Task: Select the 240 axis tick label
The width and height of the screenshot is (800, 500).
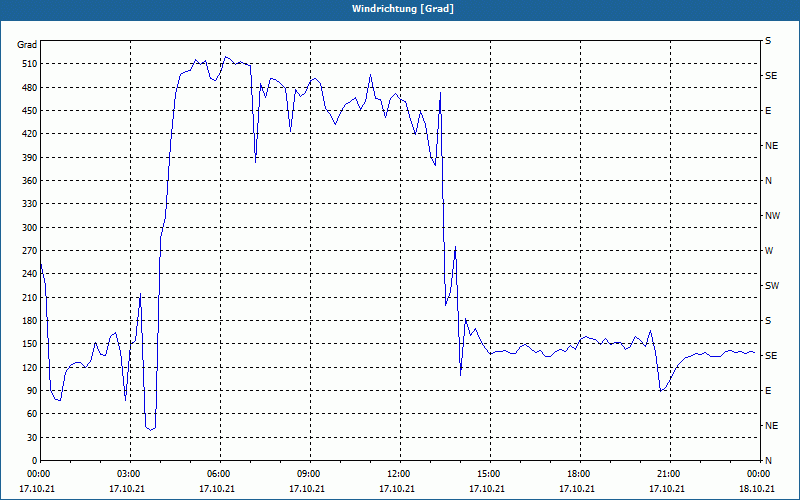Action: [30, 274]
